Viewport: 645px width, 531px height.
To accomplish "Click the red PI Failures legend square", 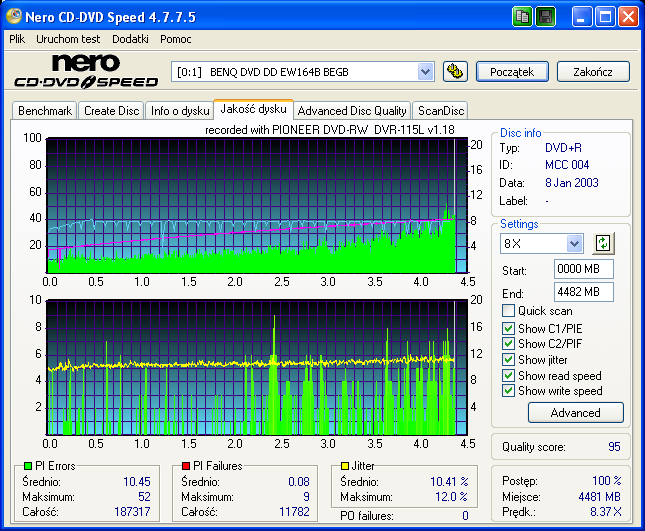I will click(186, 466).
